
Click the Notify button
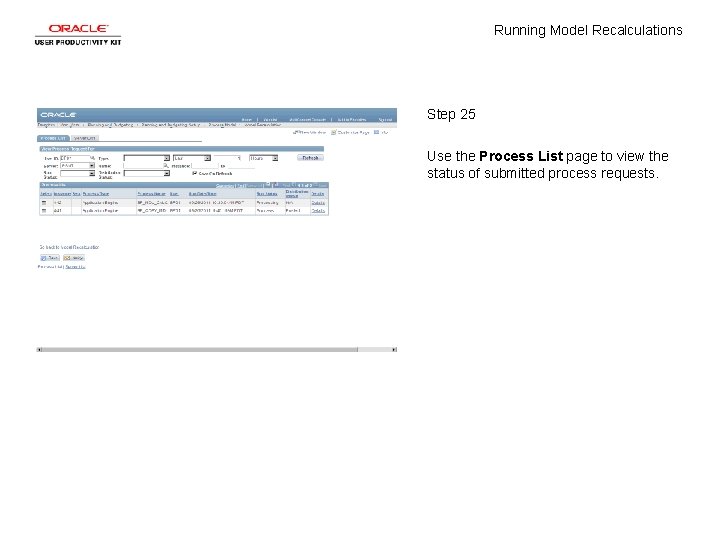click(74, 258)
